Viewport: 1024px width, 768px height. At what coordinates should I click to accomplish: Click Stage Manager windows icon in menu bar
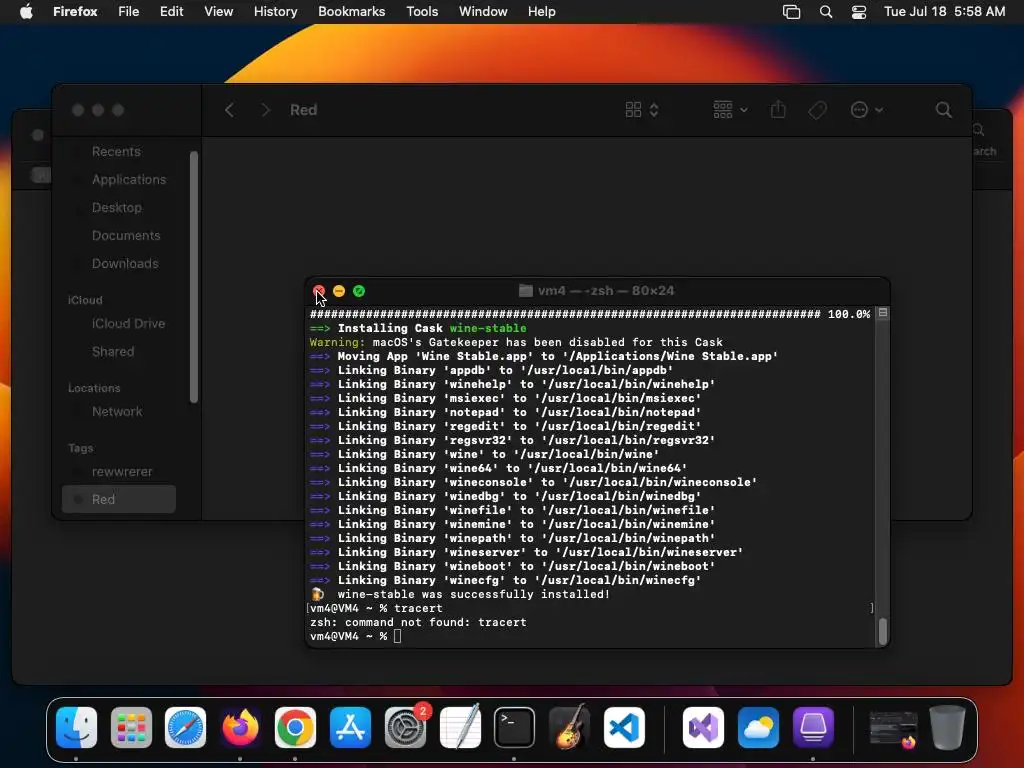792,11
